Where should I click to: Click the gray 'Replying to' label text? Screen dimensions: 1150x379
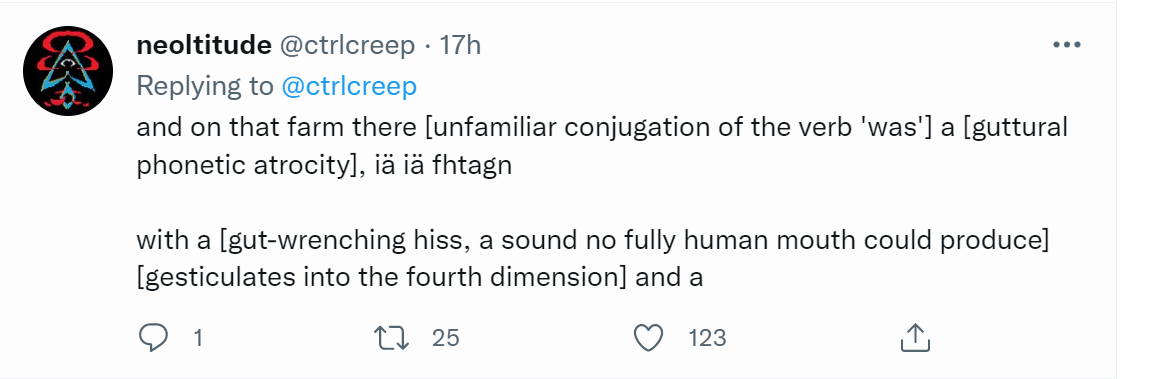click(205, 87)
